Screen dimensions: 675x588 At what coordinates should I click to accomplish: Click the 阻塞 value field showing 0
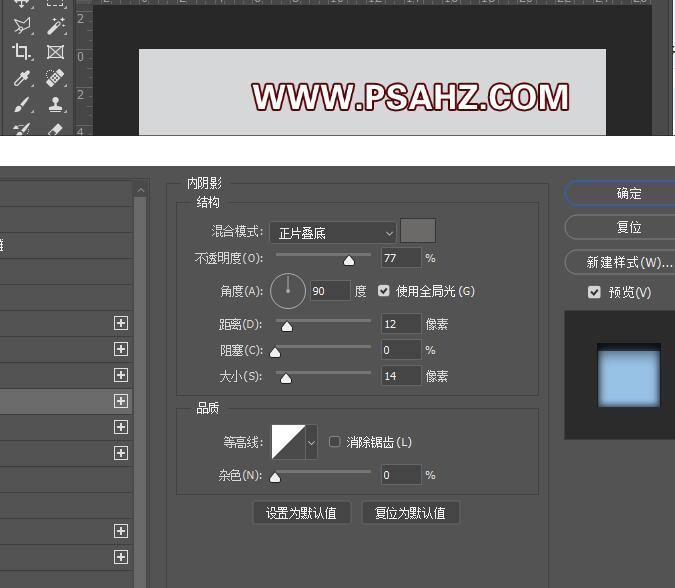pyautogui.click(x=401, y=350)
